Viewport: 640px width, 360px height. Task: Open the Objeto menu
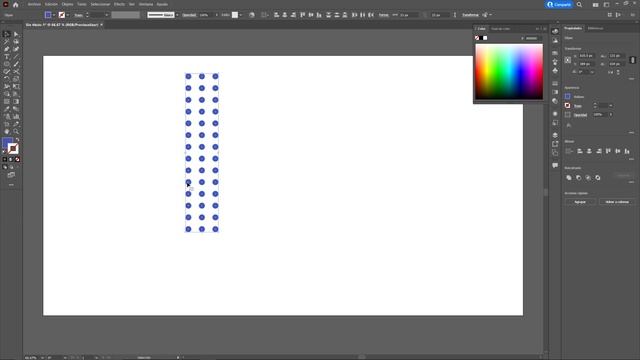coord(67,4)
